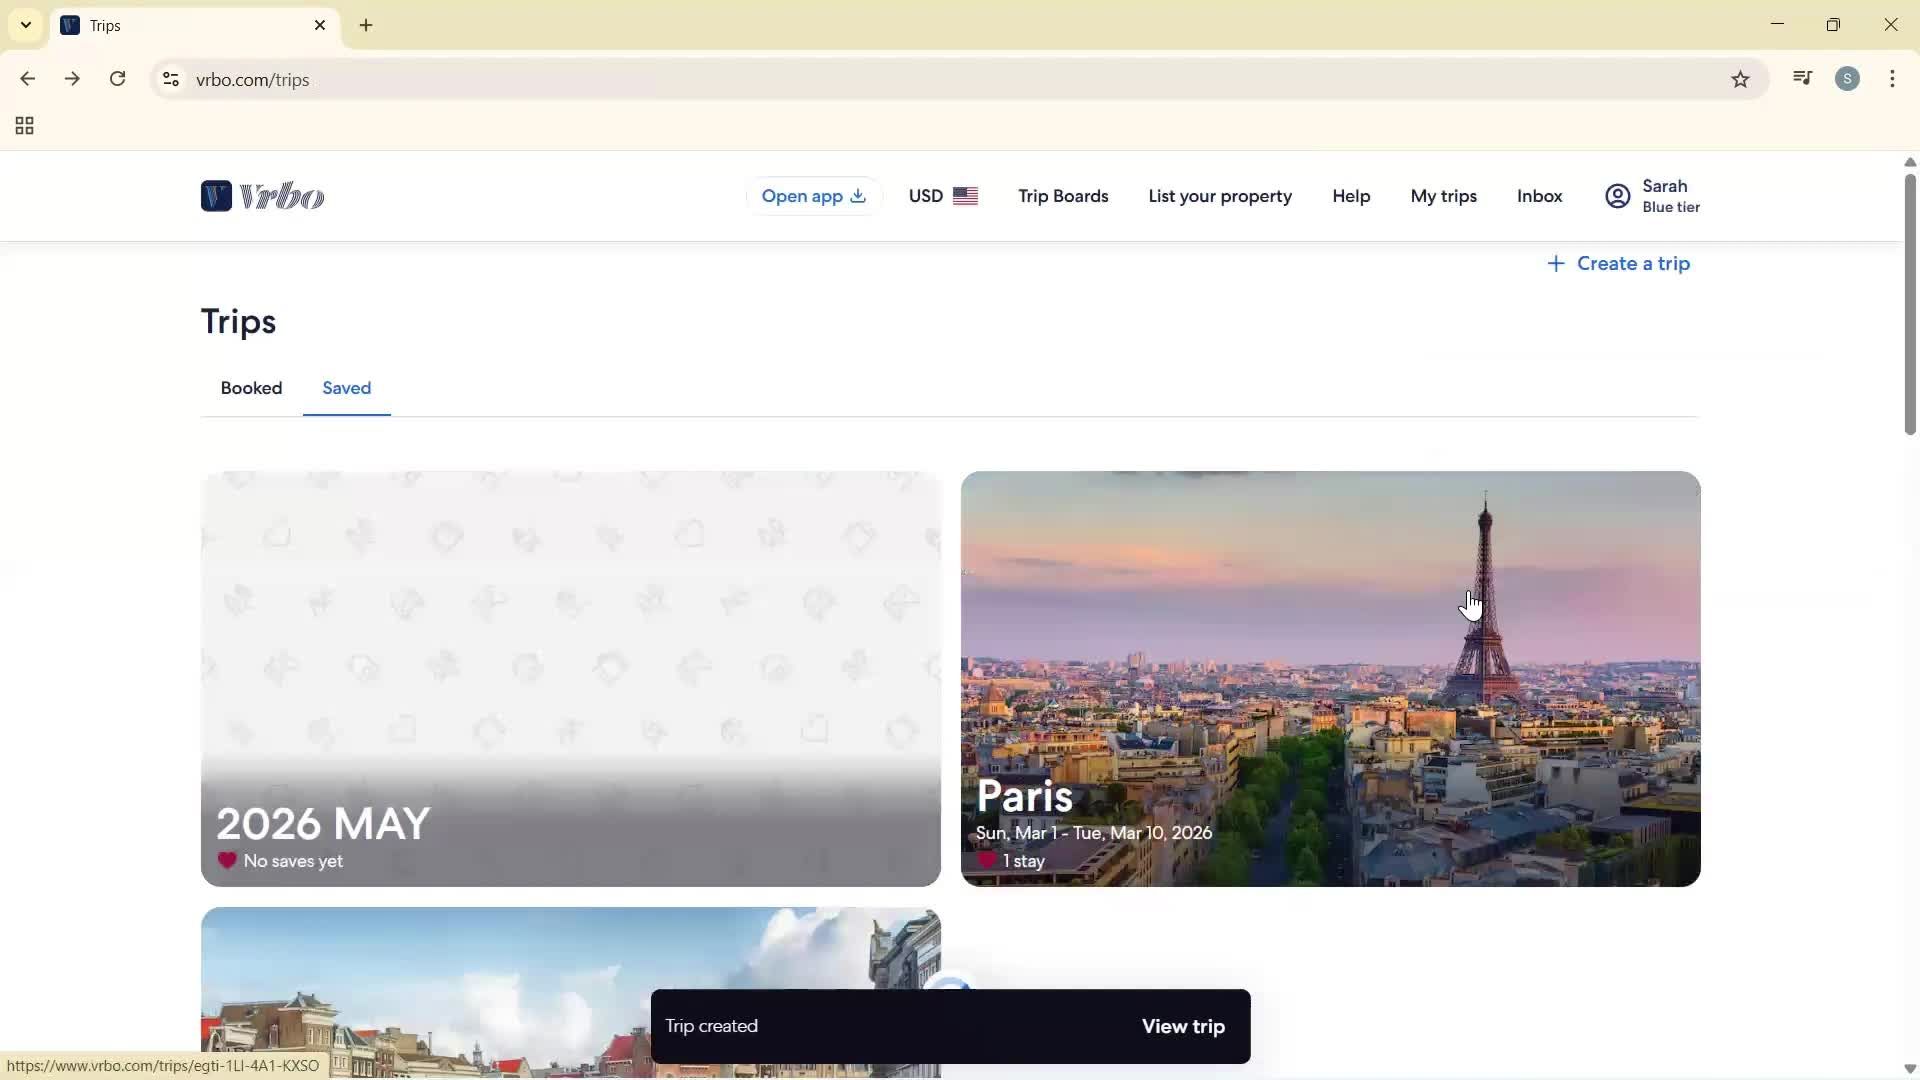Go to Trip Boards
Screen dimensions: 1920x1080
(x=1062, y=196)
